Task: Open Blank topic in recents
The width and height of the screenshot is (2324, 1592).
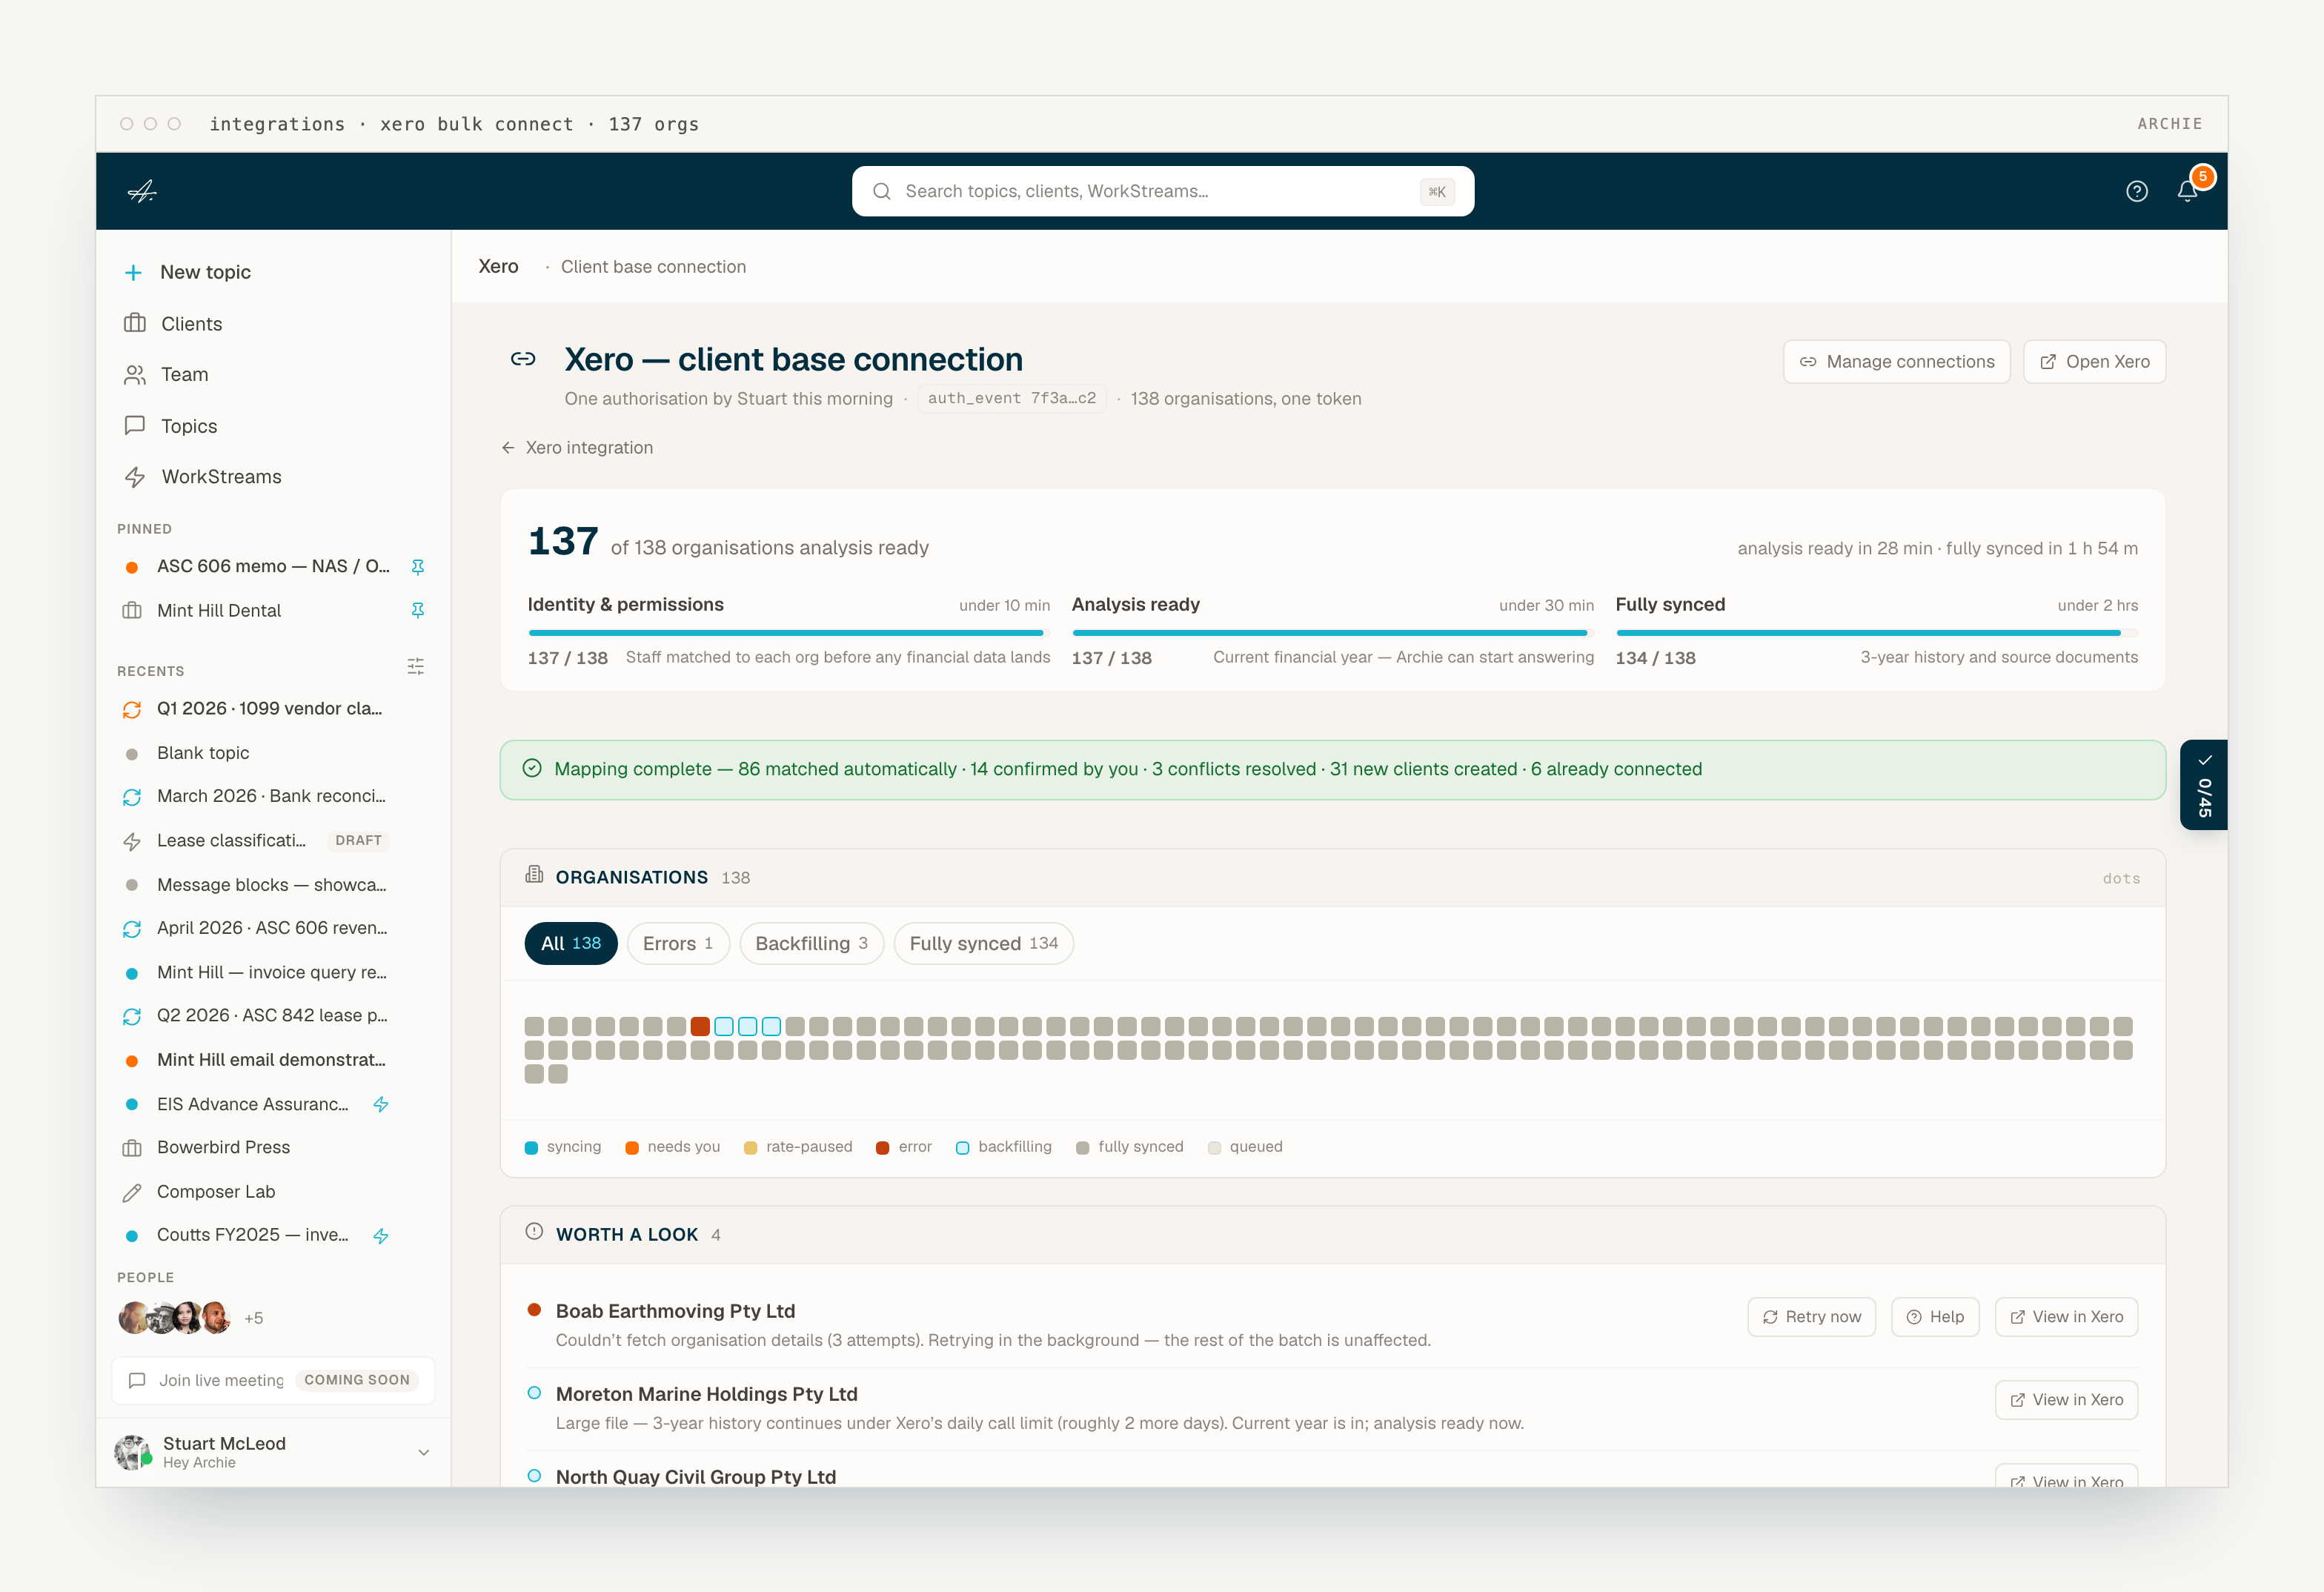Action: click(x=272, y=753)
